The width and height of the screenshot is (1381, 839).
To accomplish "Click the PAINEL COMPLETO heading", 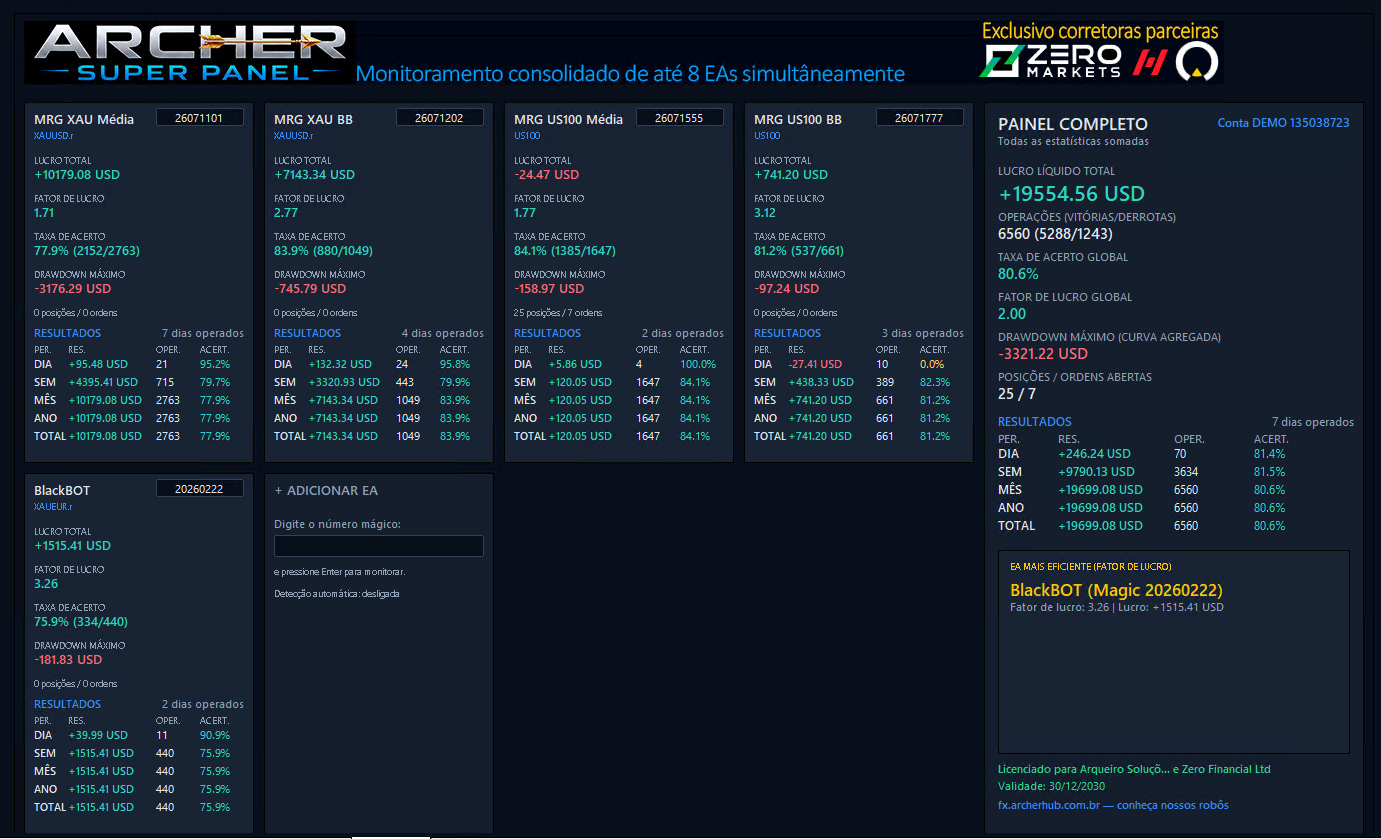I will click(1073, 124).
